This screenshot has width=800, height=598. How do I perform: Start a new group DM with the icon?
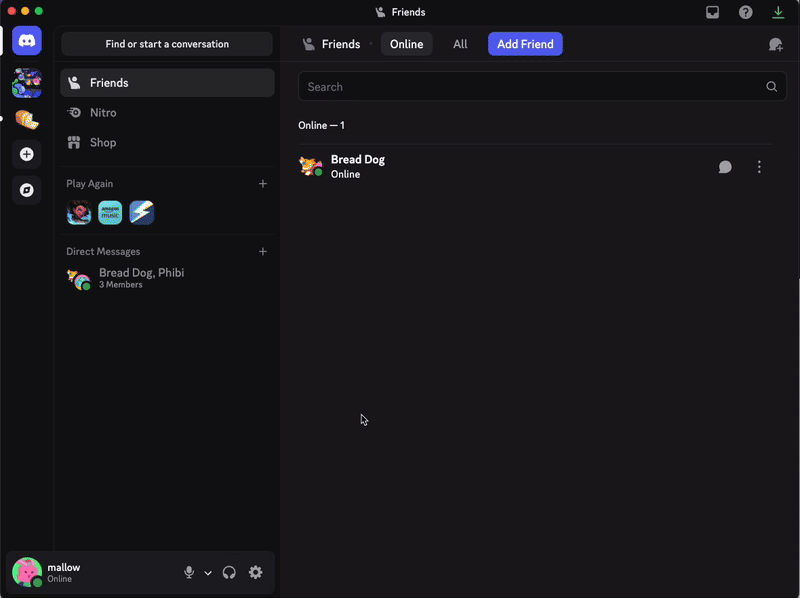pos(774,44)
